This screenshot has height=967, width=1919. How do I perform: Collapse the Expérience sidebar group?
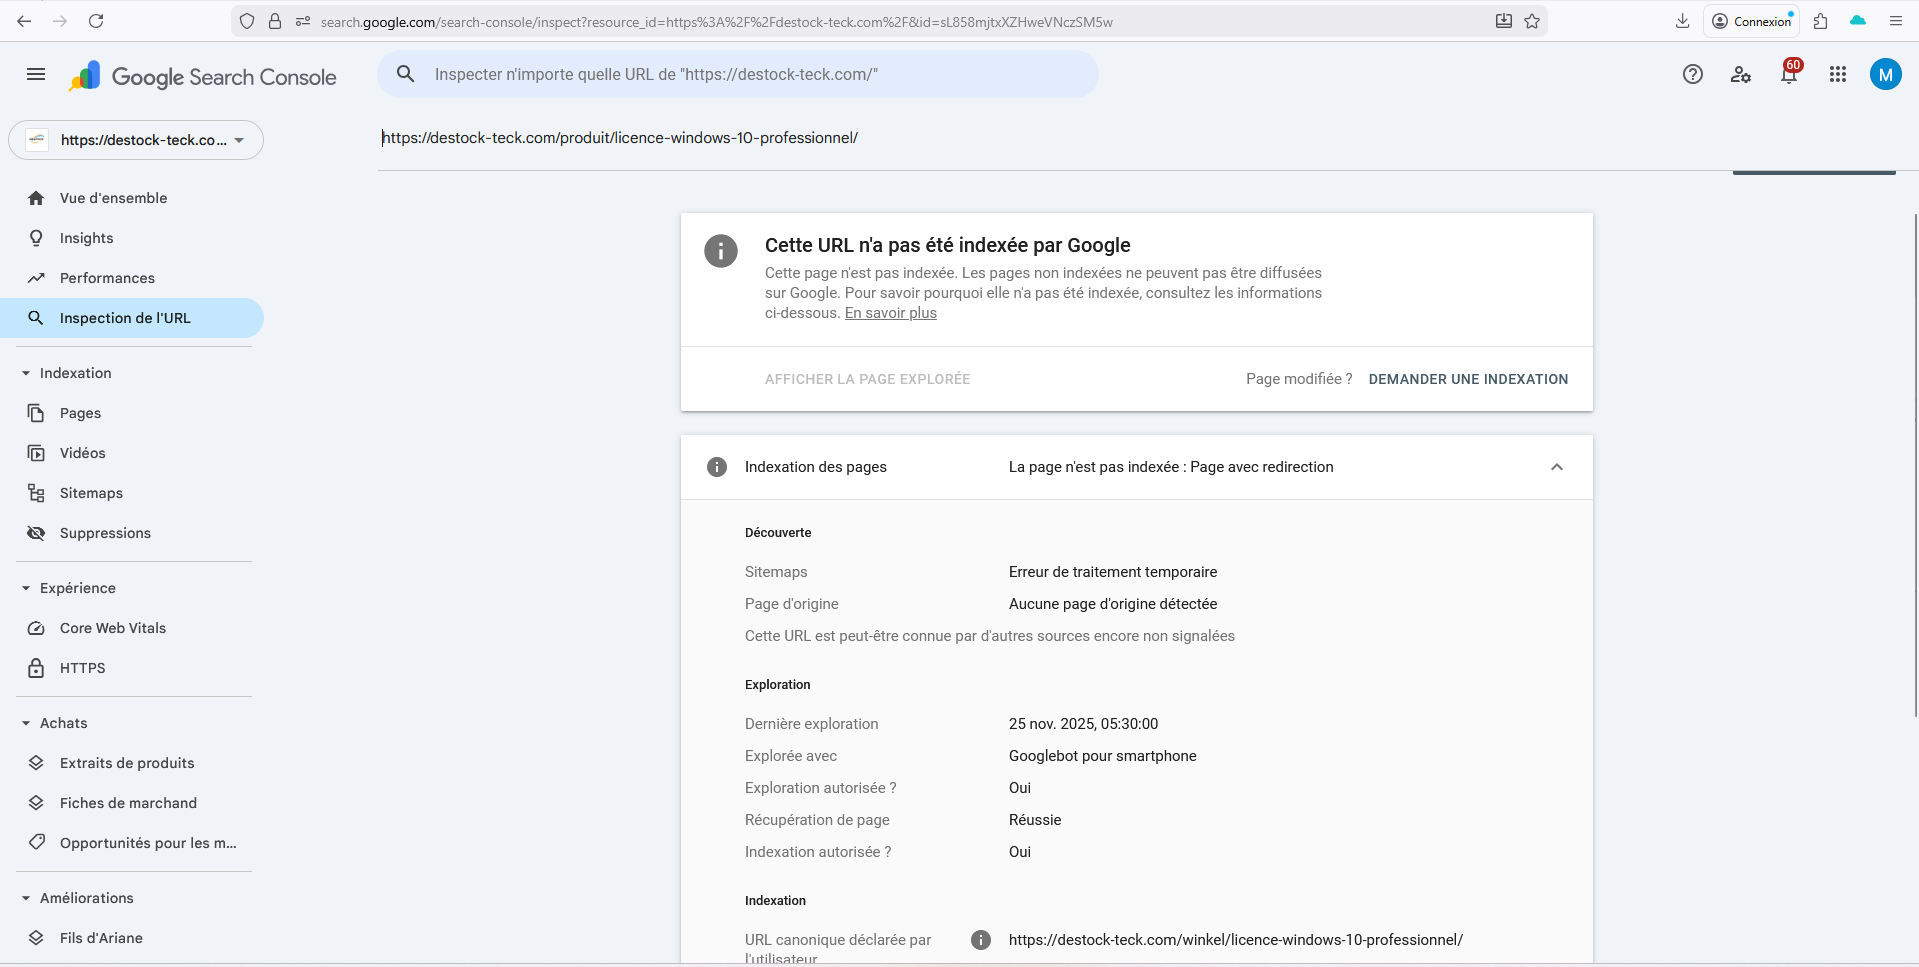point(27,588)
